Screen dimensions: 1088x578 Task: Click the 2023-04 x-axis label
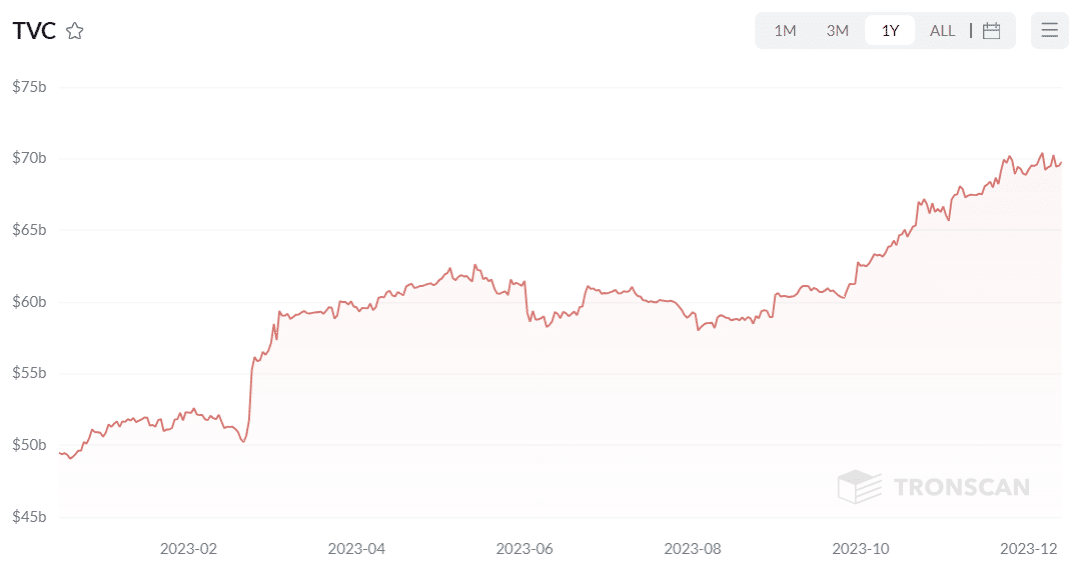click(x=357, y=548)
